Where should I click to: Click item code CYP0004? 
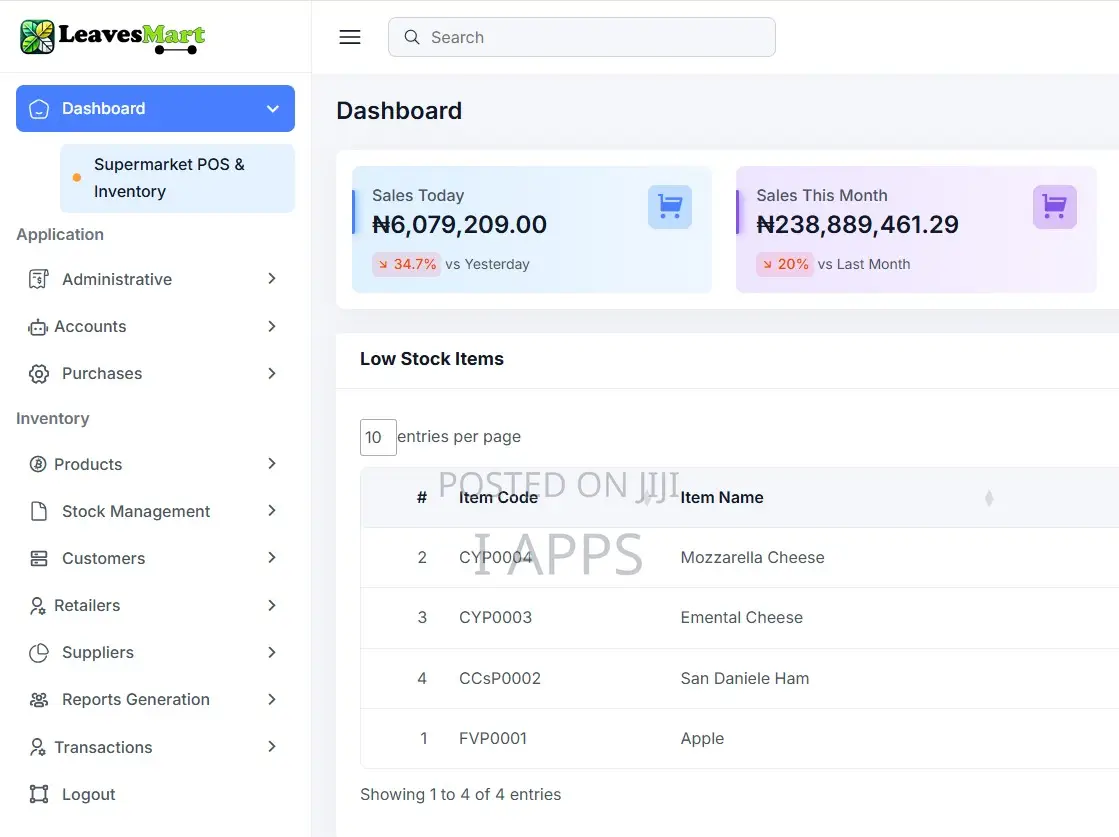click(495, 558)
